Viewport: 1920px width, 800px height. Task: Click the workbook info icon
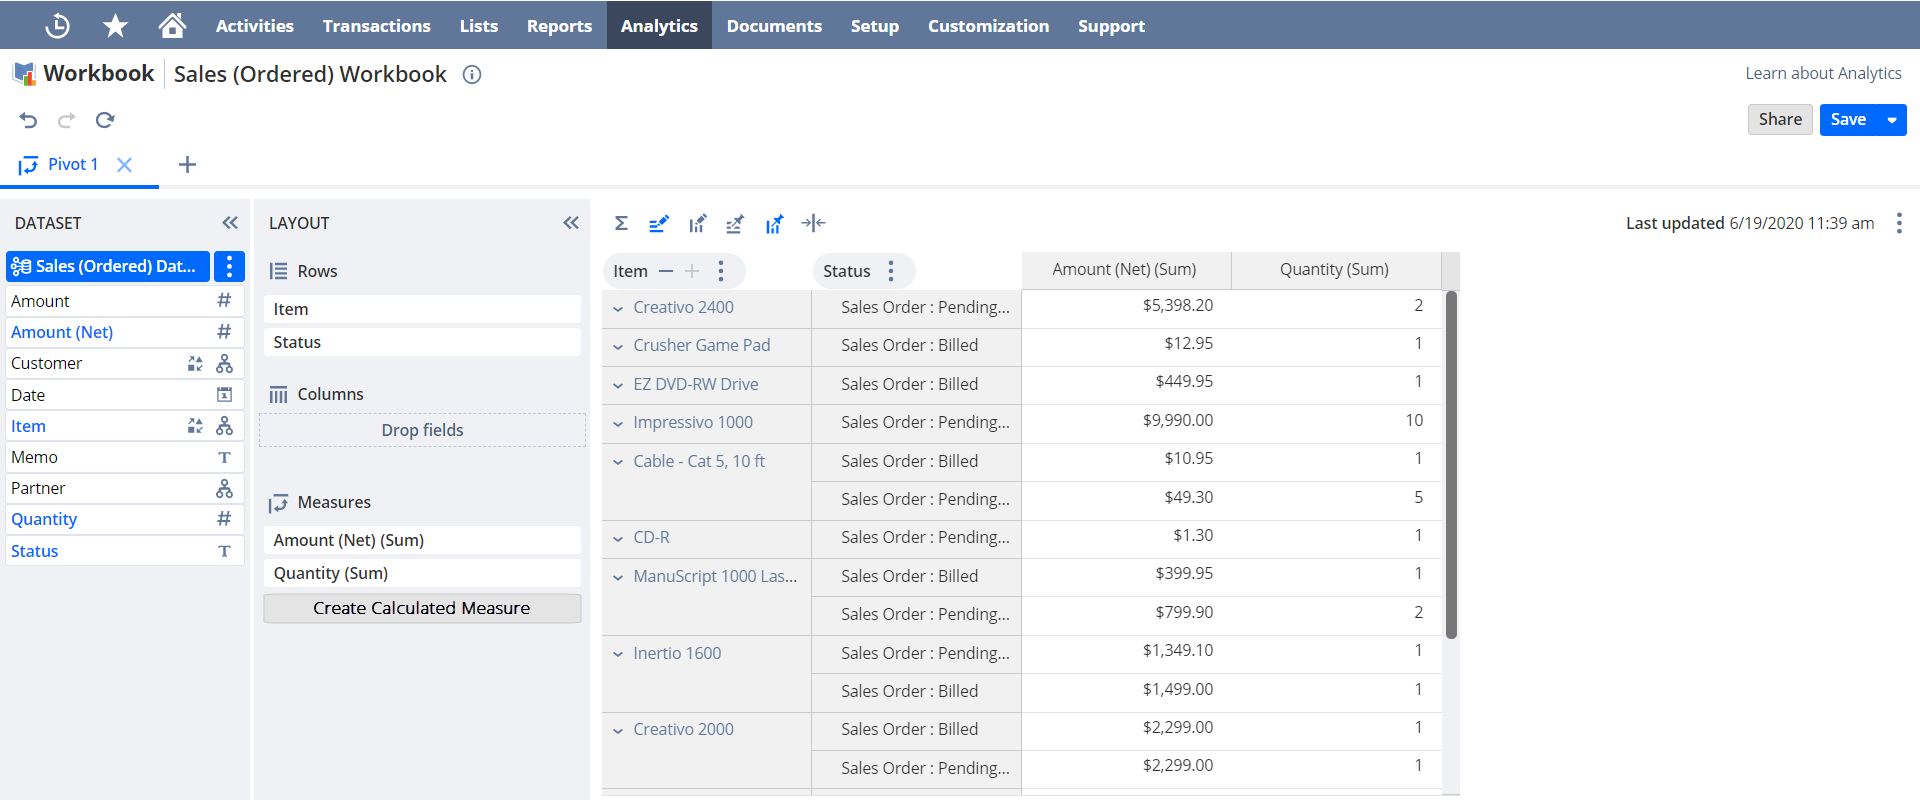[x=472, y=74]
